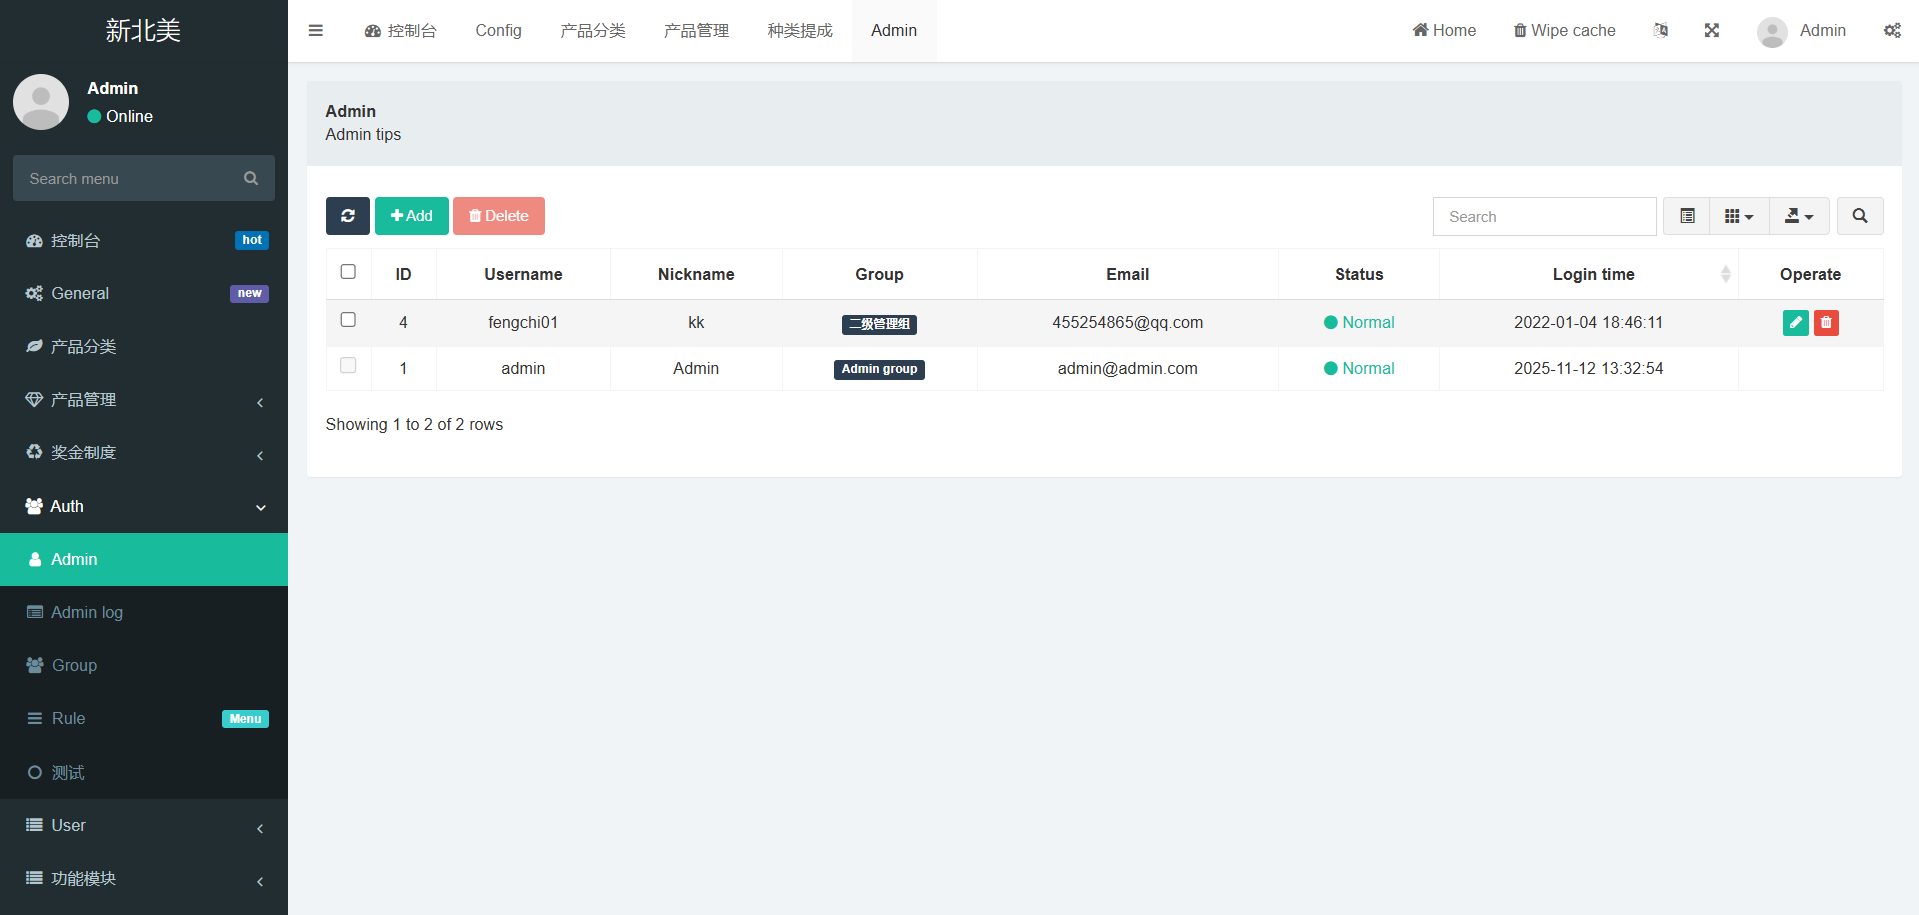Tick the checkbox for admin row

pos(348,366)
